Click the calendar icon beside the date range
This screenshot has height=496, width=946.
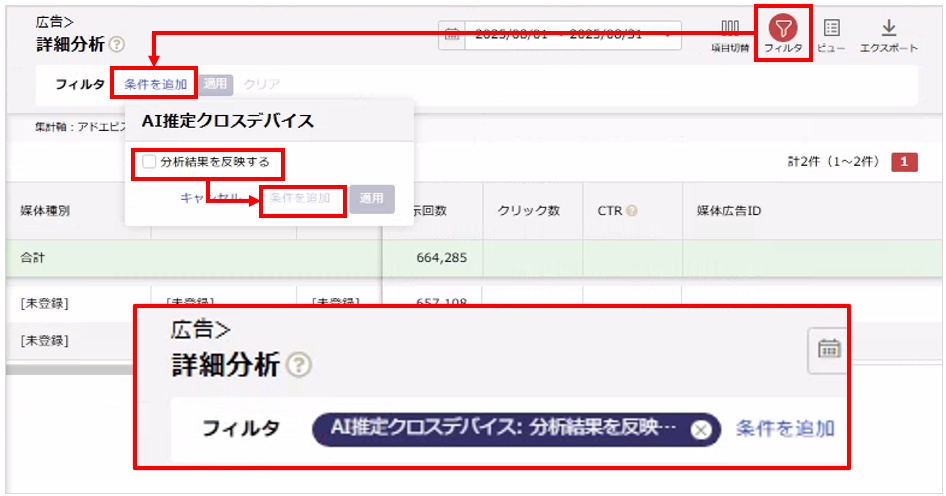pos(451,34)
